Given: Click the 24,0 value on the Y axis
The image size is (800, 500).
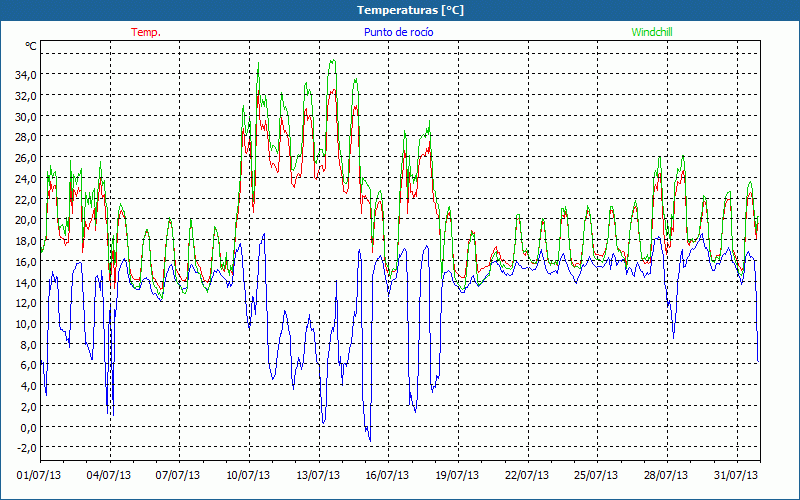Looking at the screenshot, I should click(26, 179).
